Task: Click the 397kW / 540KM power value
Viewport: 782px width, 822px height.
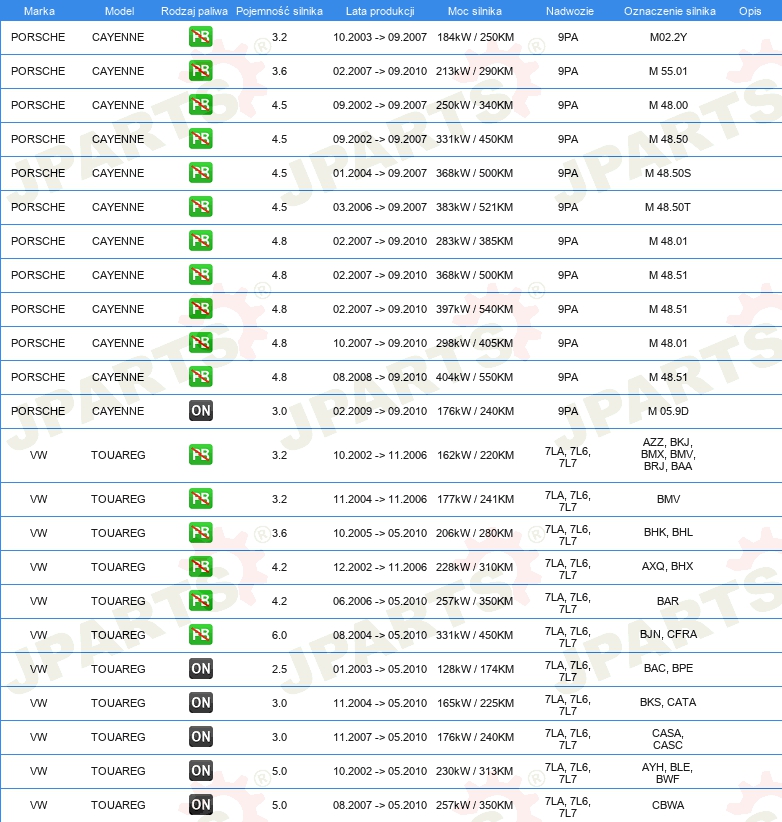Action: [475, 309]
